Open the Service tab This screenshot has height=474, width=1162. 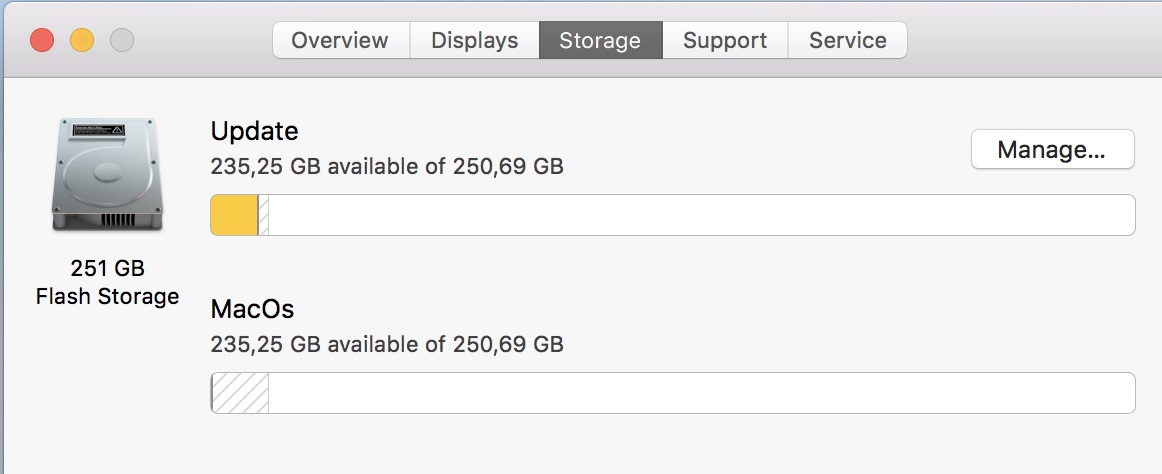tap(848, 41)
